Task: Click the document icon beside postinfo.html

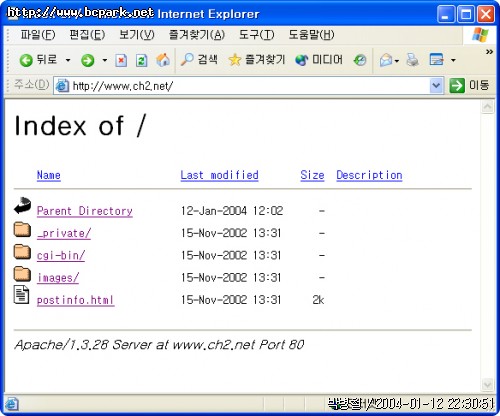Action: click(21, 294)
